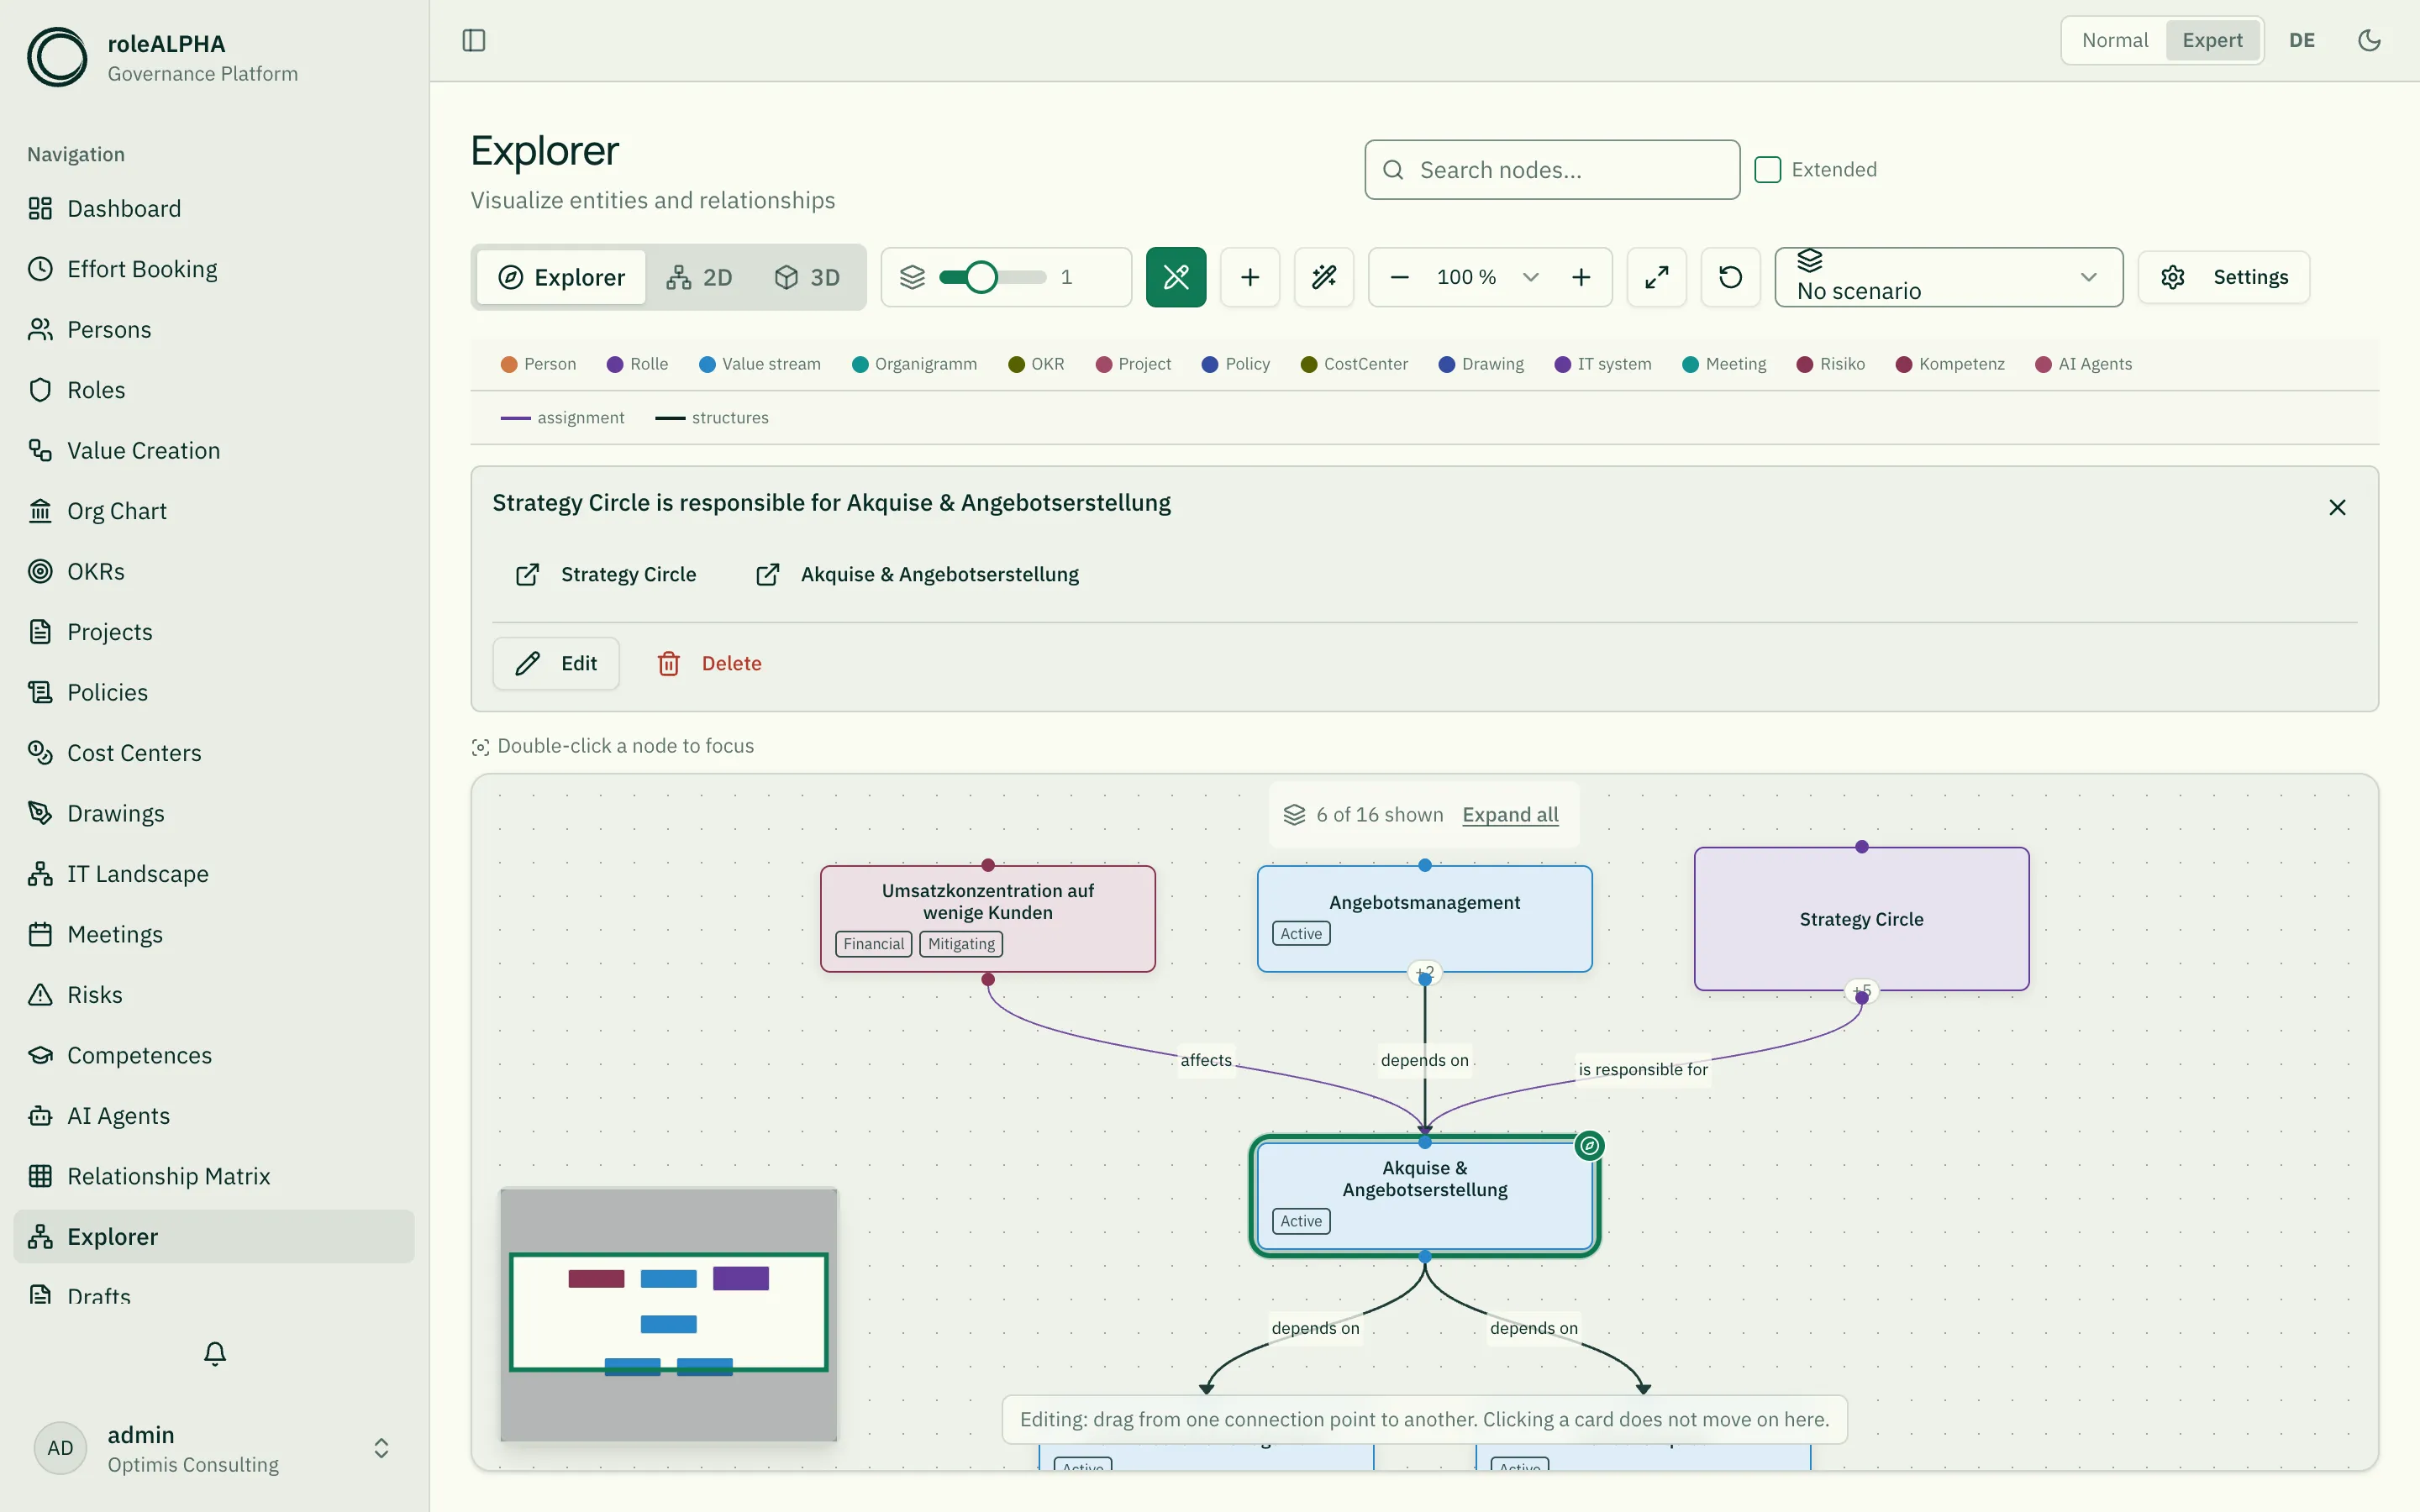
Task: Switch to the 2D view tab
Action: click(x=699, y=277)
